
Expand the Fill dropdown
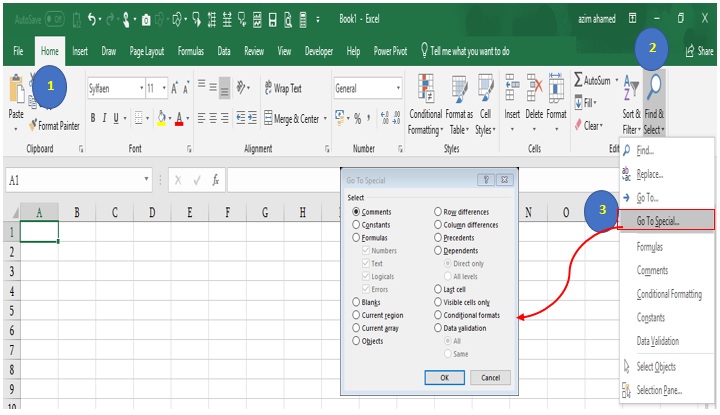[x=595, y=102]
